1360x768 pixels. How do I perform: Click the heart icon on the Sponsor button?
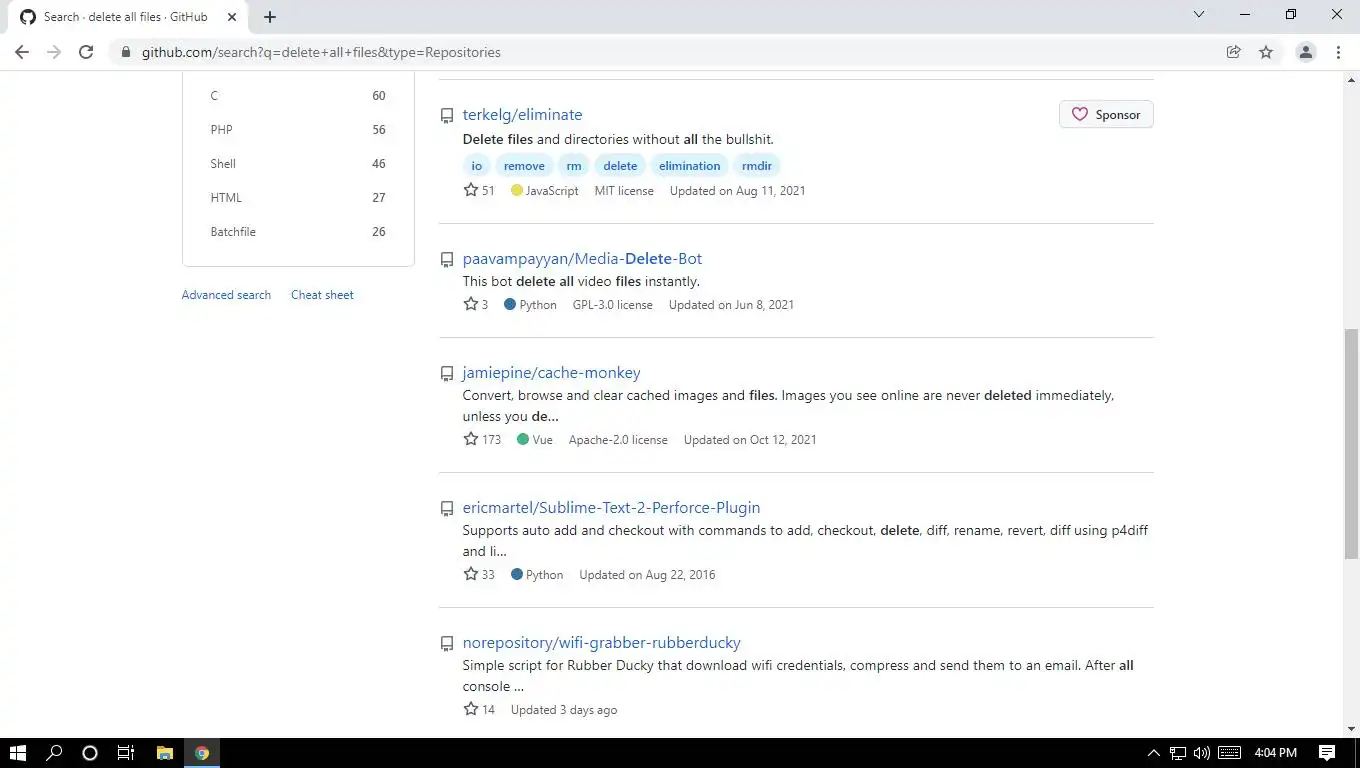(x=1080, y=115)
